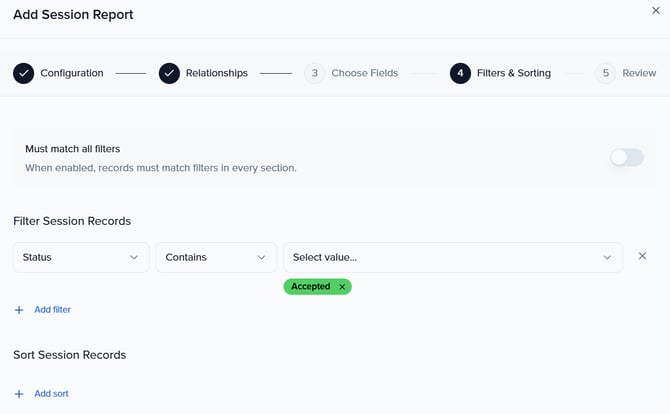Click the Relationships step checkmark icon
The width and height of the screenshot is (670, 414).
169,73
